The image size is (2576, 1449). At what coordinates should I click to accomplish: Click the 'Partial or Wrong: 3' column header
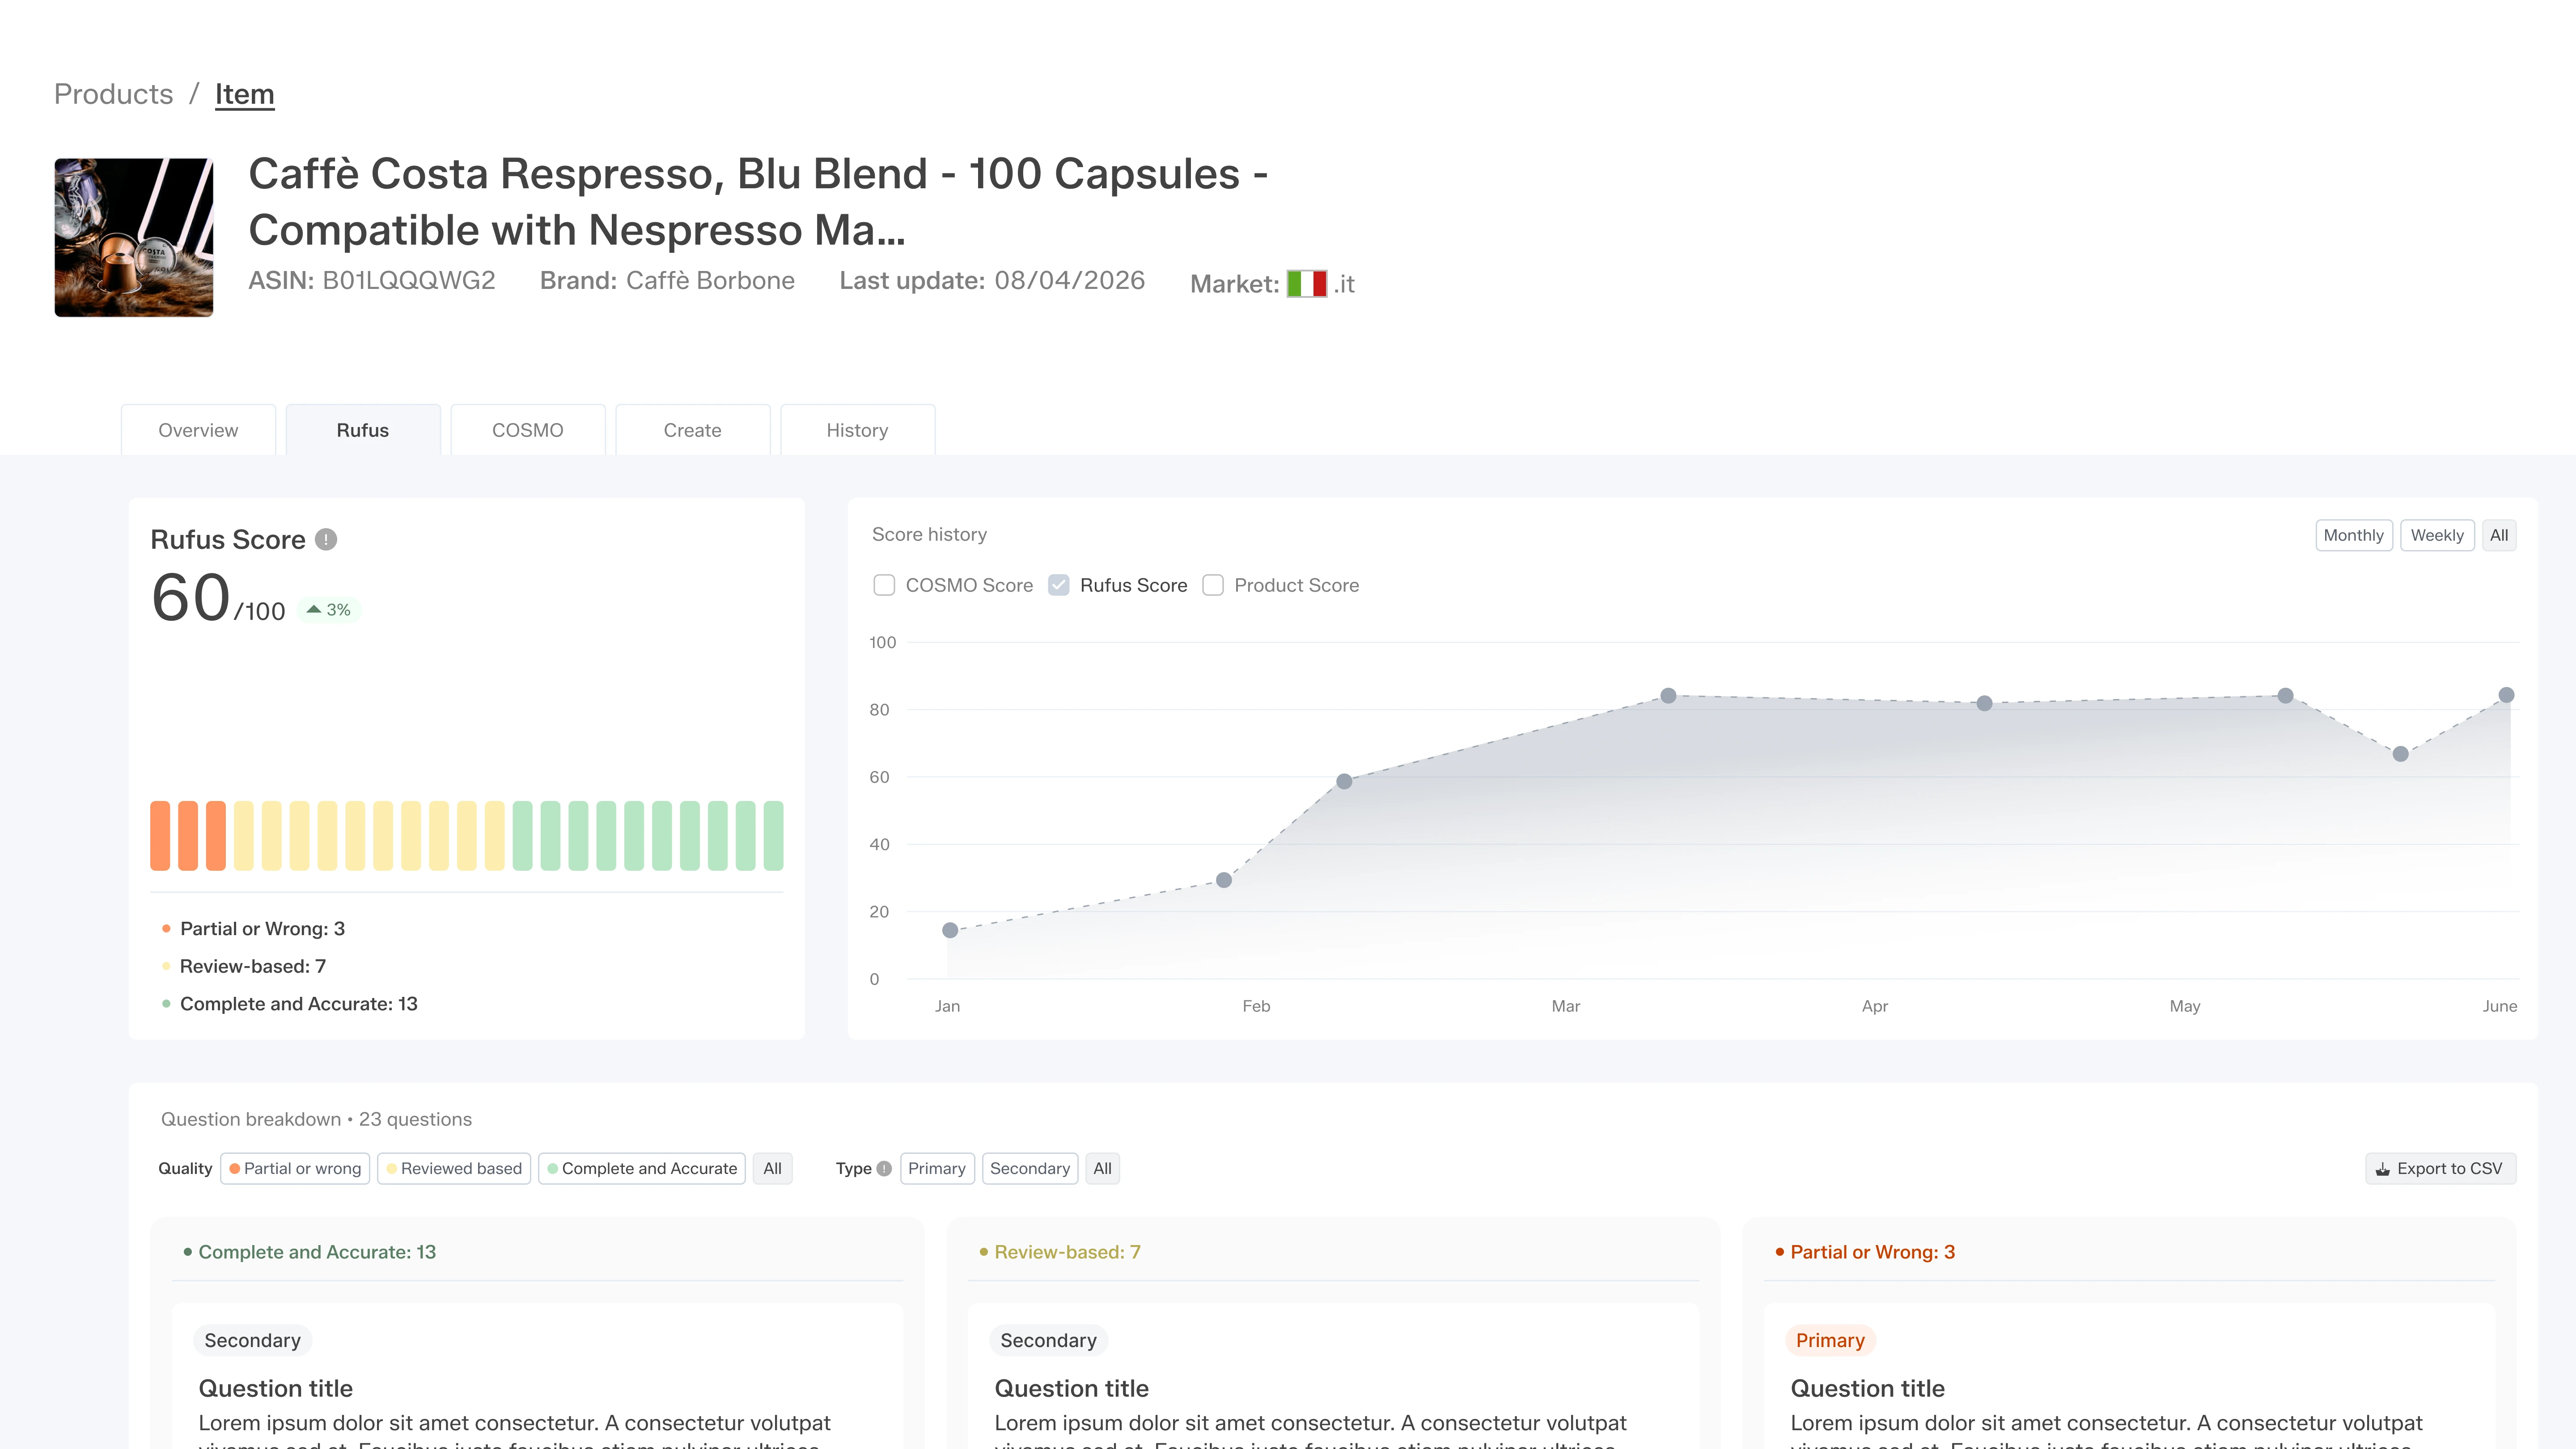point(1872,1252)
